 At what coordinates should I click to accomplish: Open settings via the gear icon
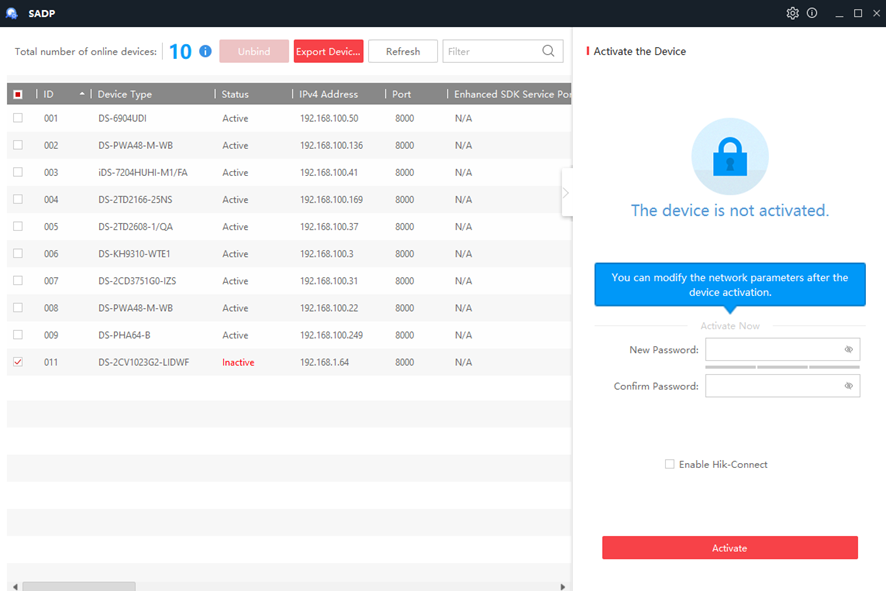coord(793,13)
